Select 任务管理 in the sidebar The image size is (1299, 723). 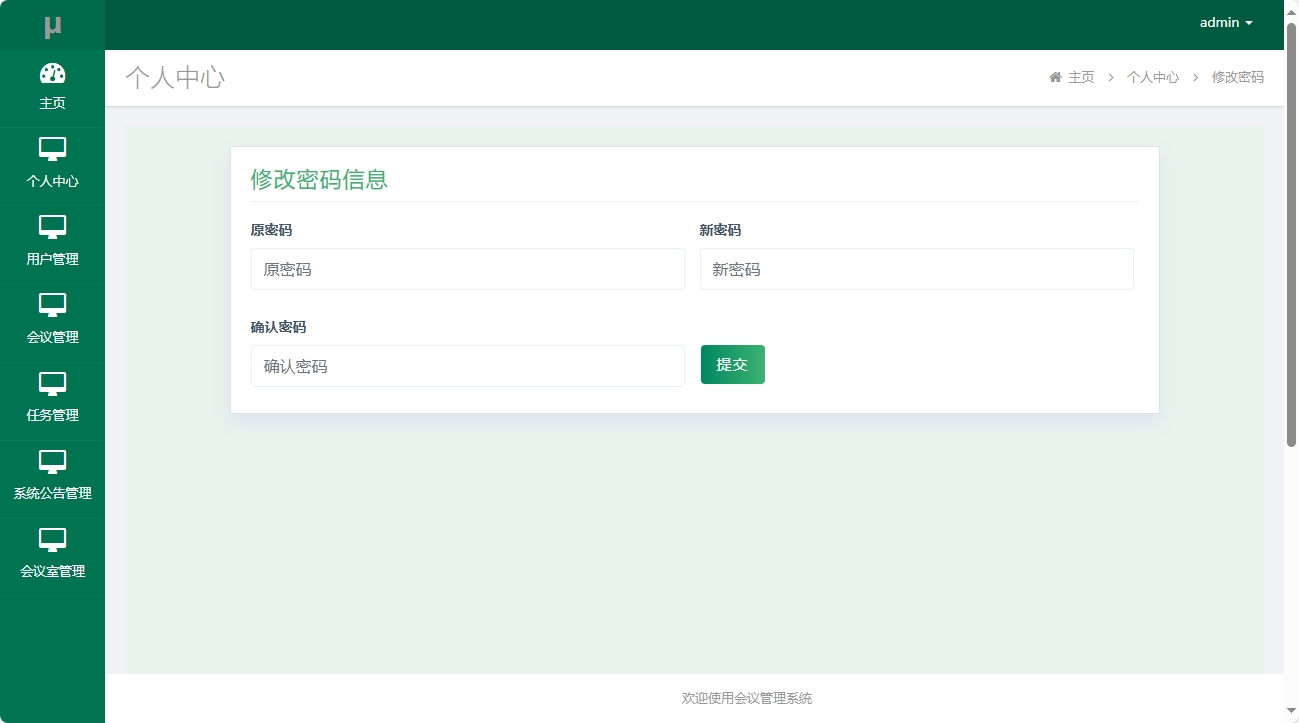point(53,414)
